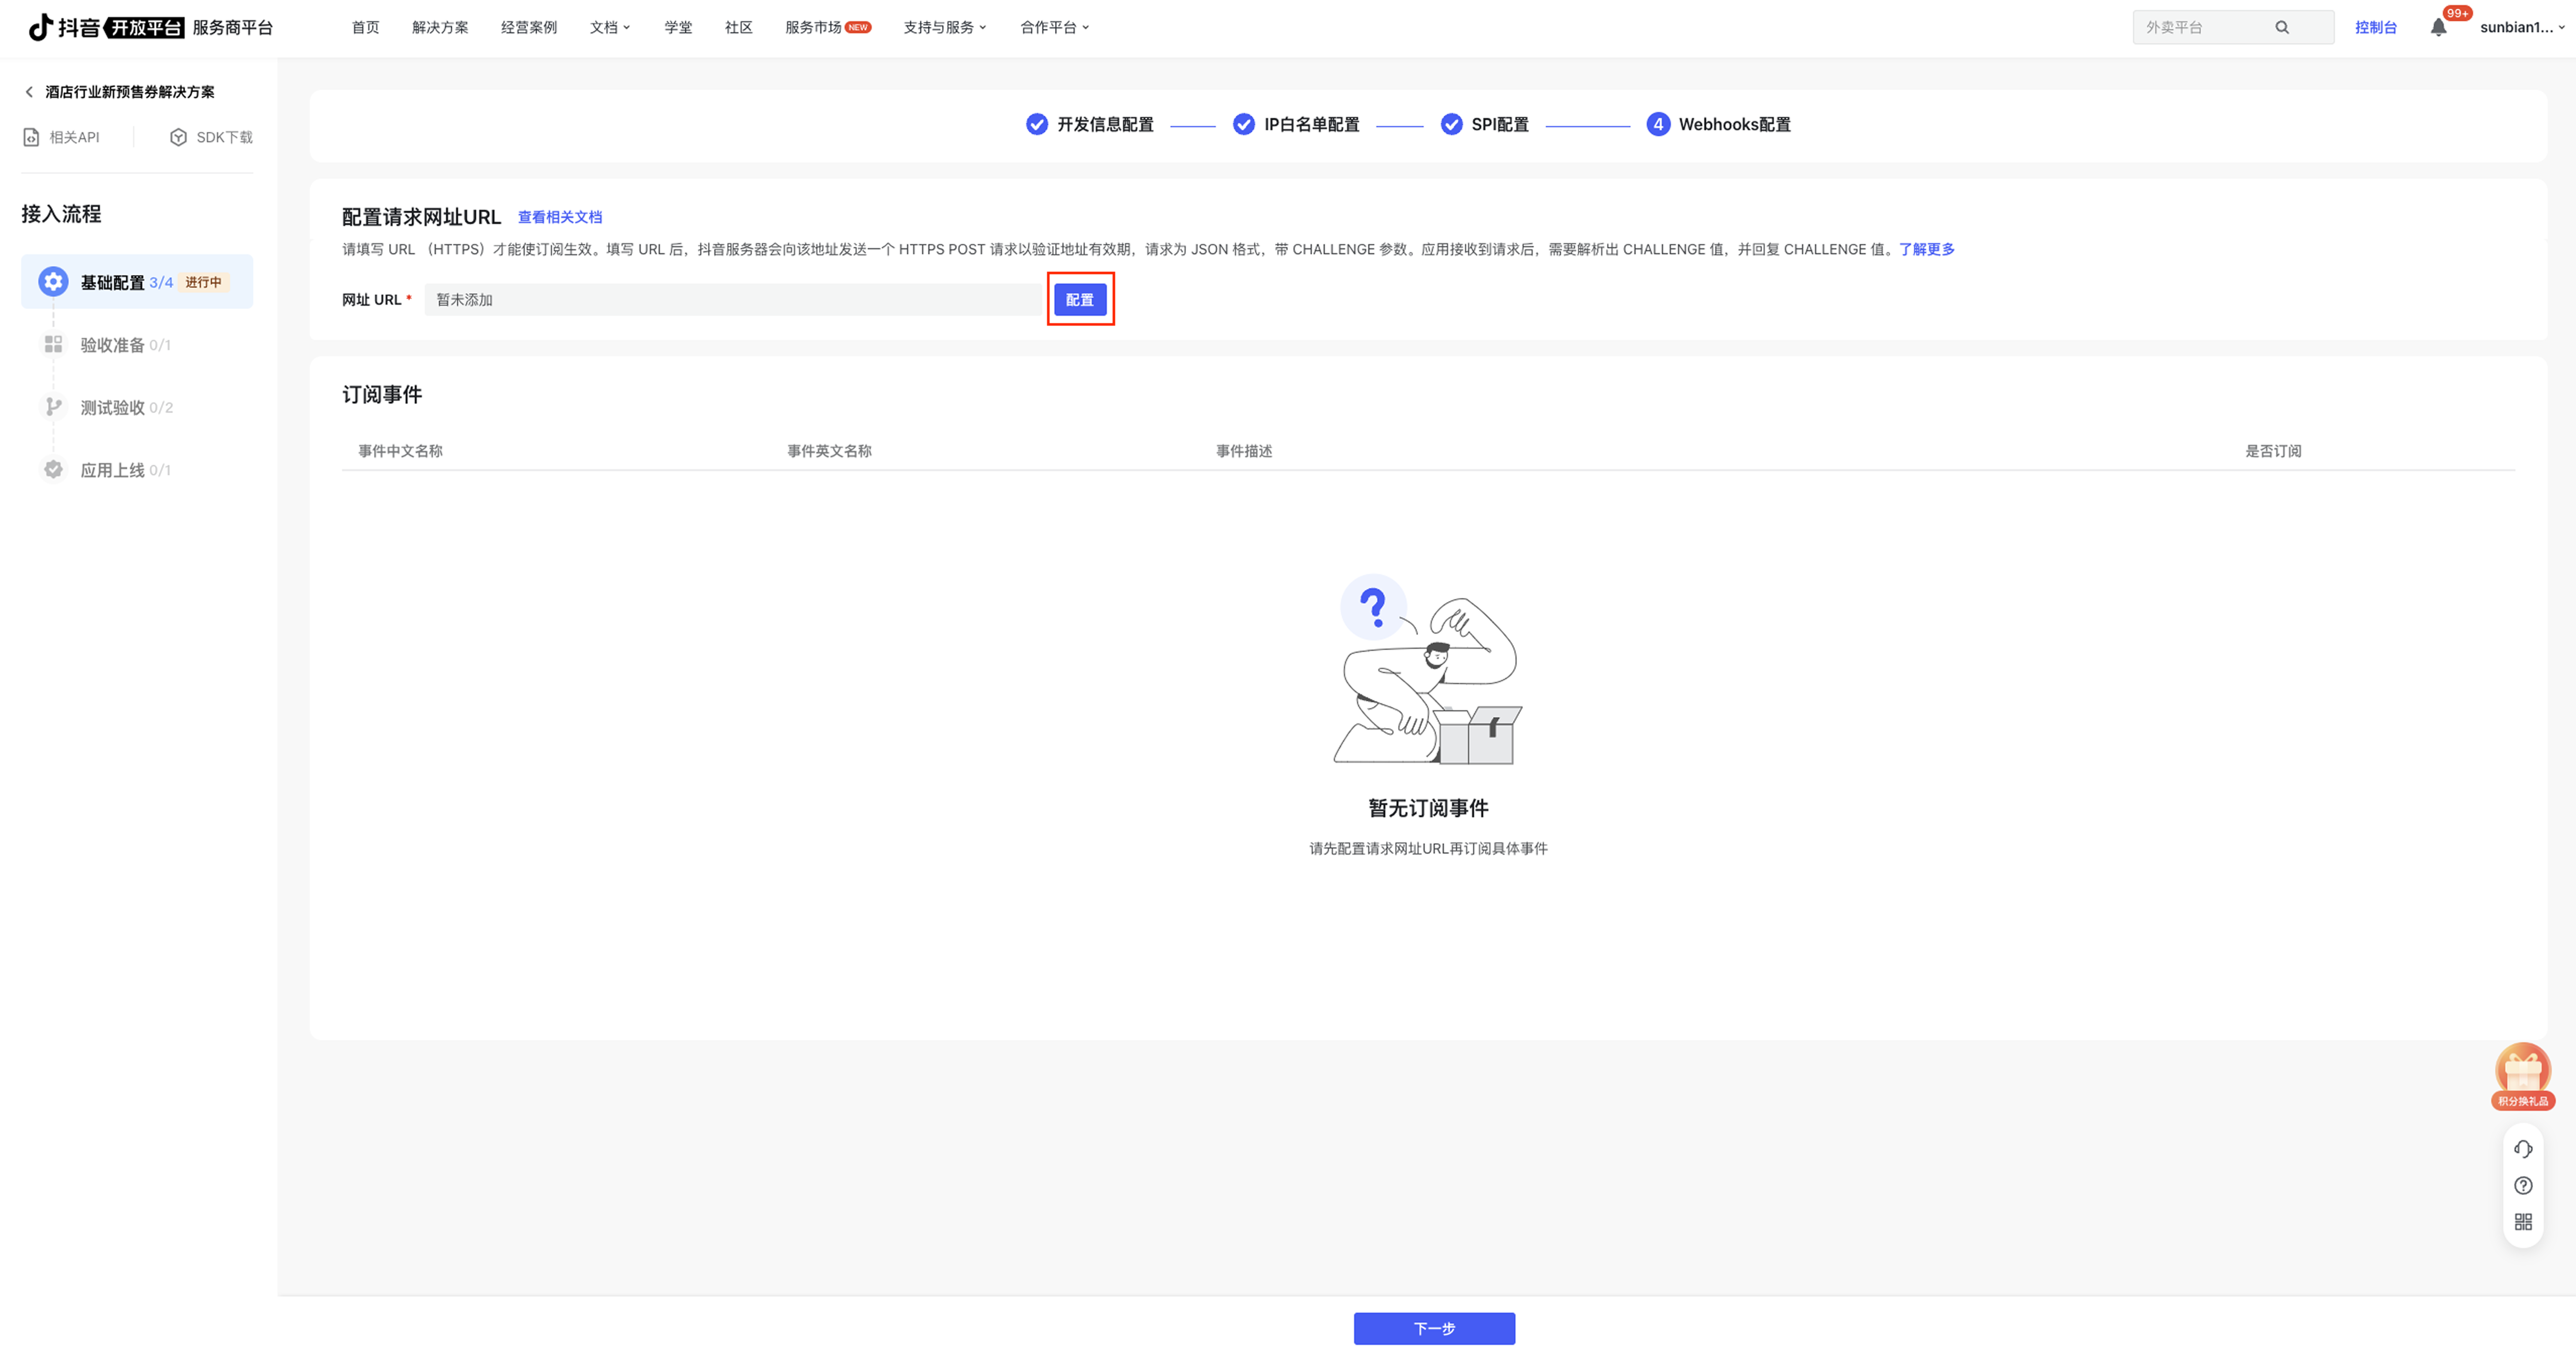Click the notification bell icon

tap(2438, 28)
